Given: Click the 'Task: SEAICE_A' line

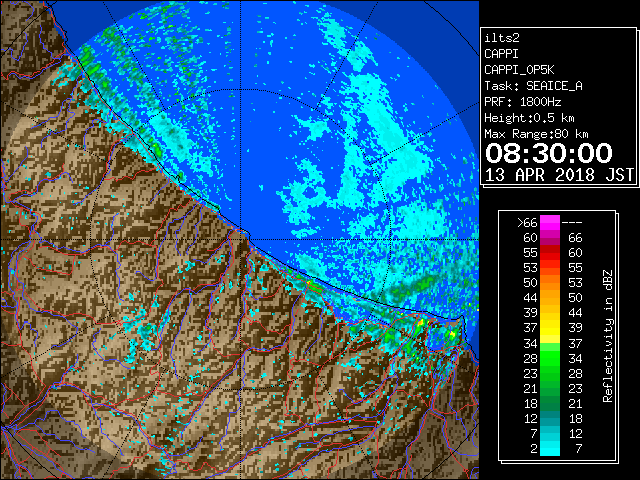Looking at the screenshot, I should (x=533, y=86).
